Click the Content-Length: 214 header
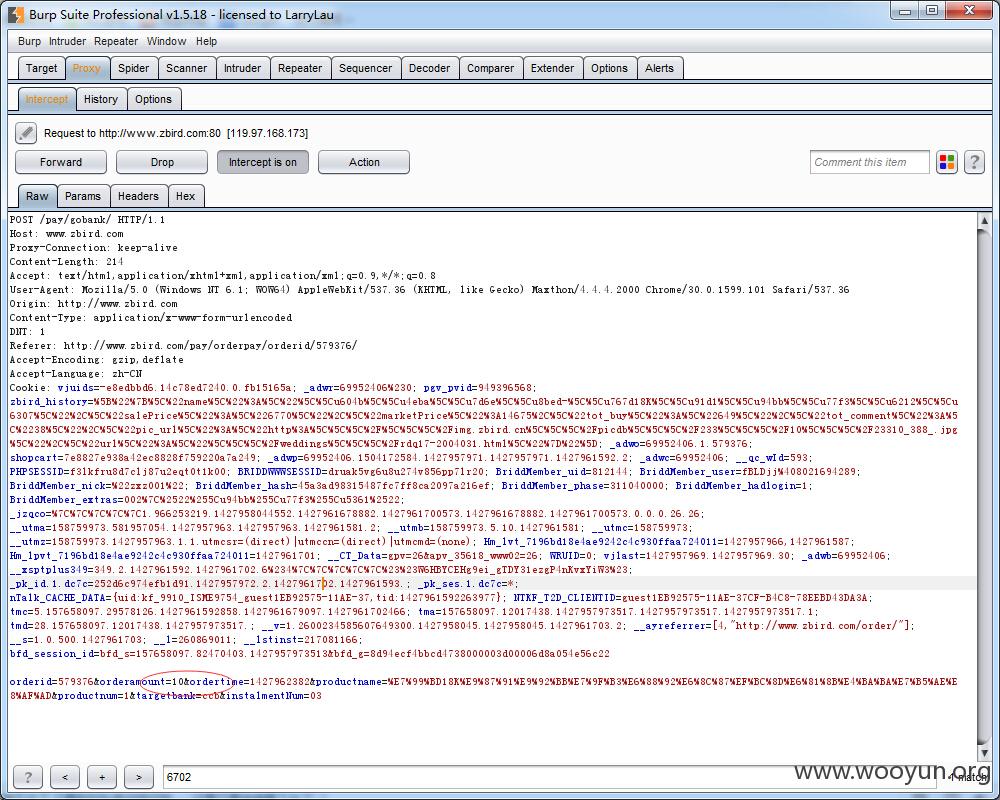 click(66, 262)
